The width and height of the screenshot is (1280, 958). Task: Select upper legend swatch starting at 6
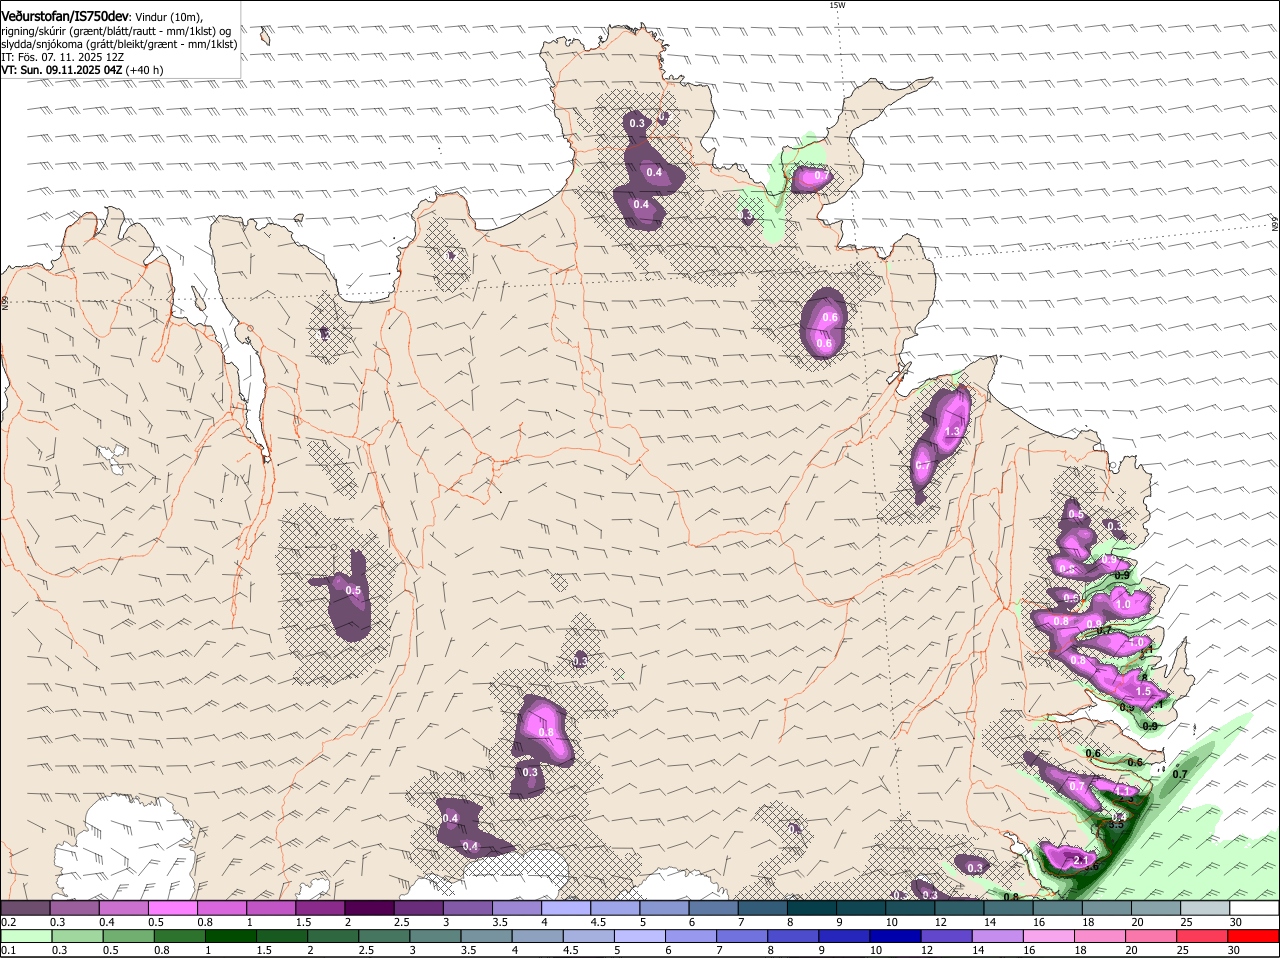[713, 908]
